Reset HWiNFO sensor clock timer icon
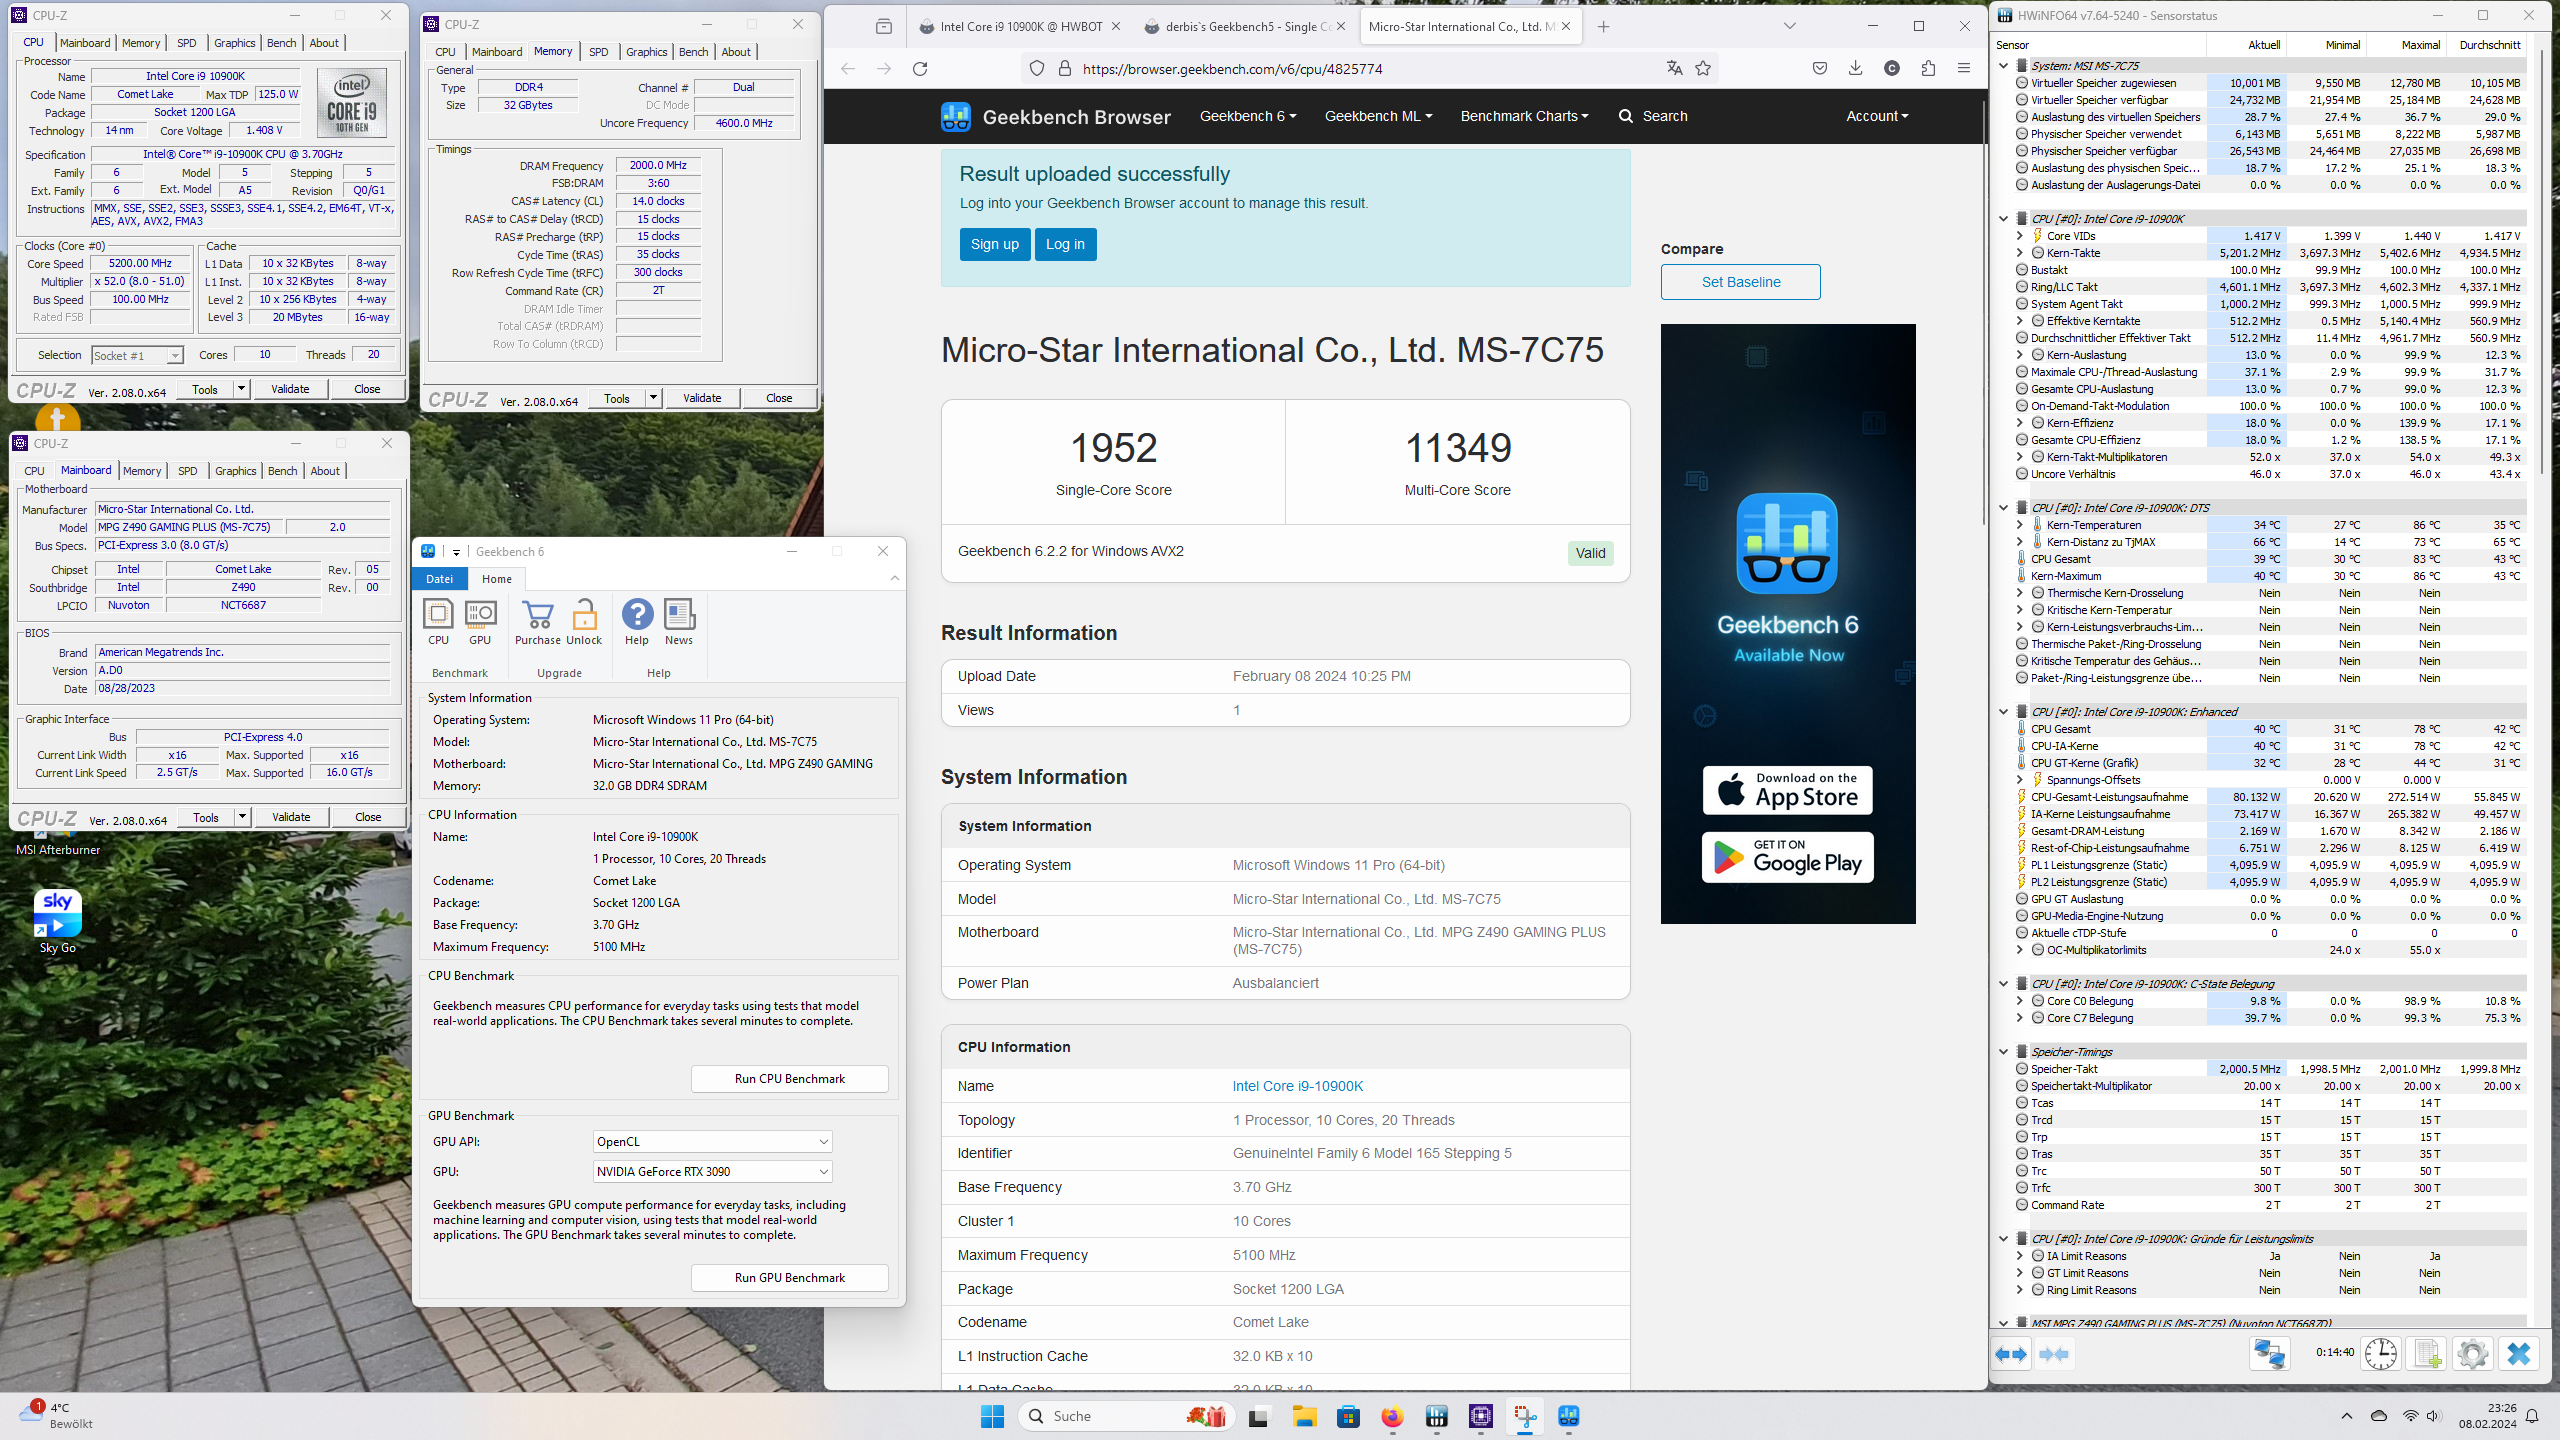 point(2380,1354)
